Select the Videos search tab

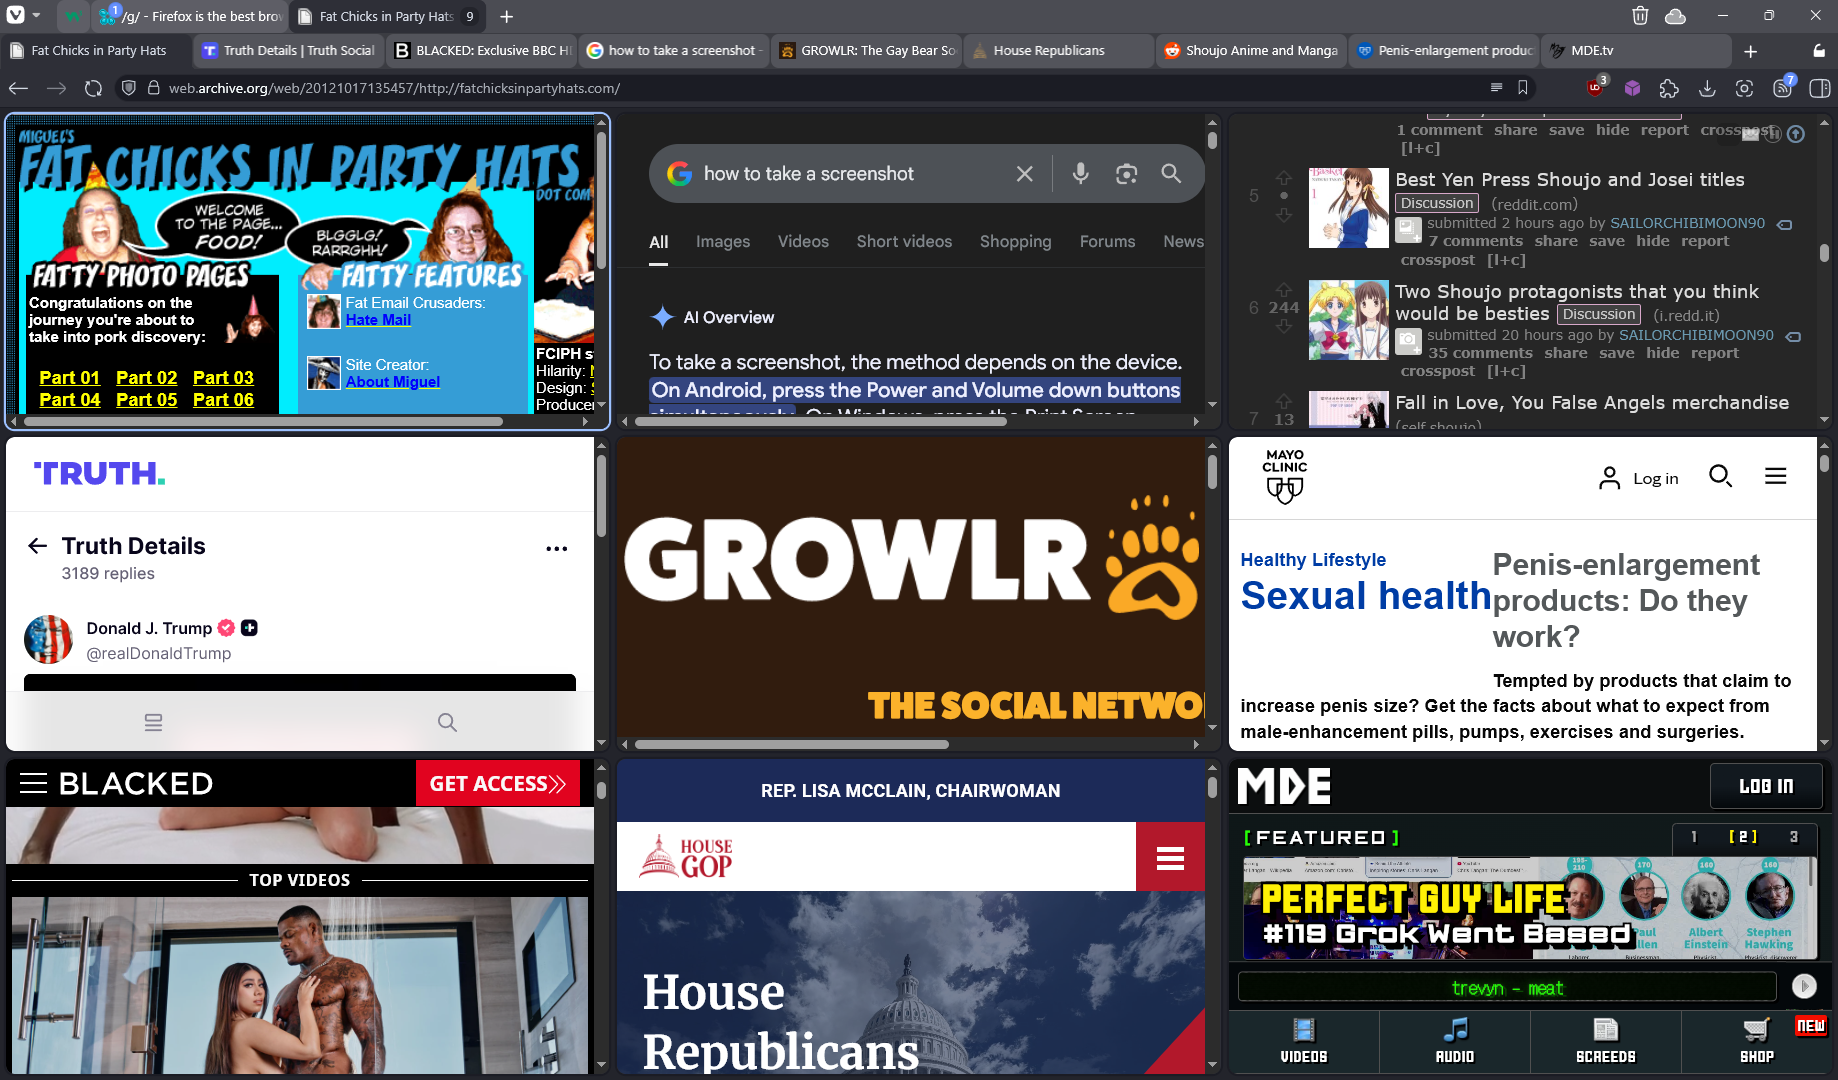pyautogui.click(x=803, y=241)
